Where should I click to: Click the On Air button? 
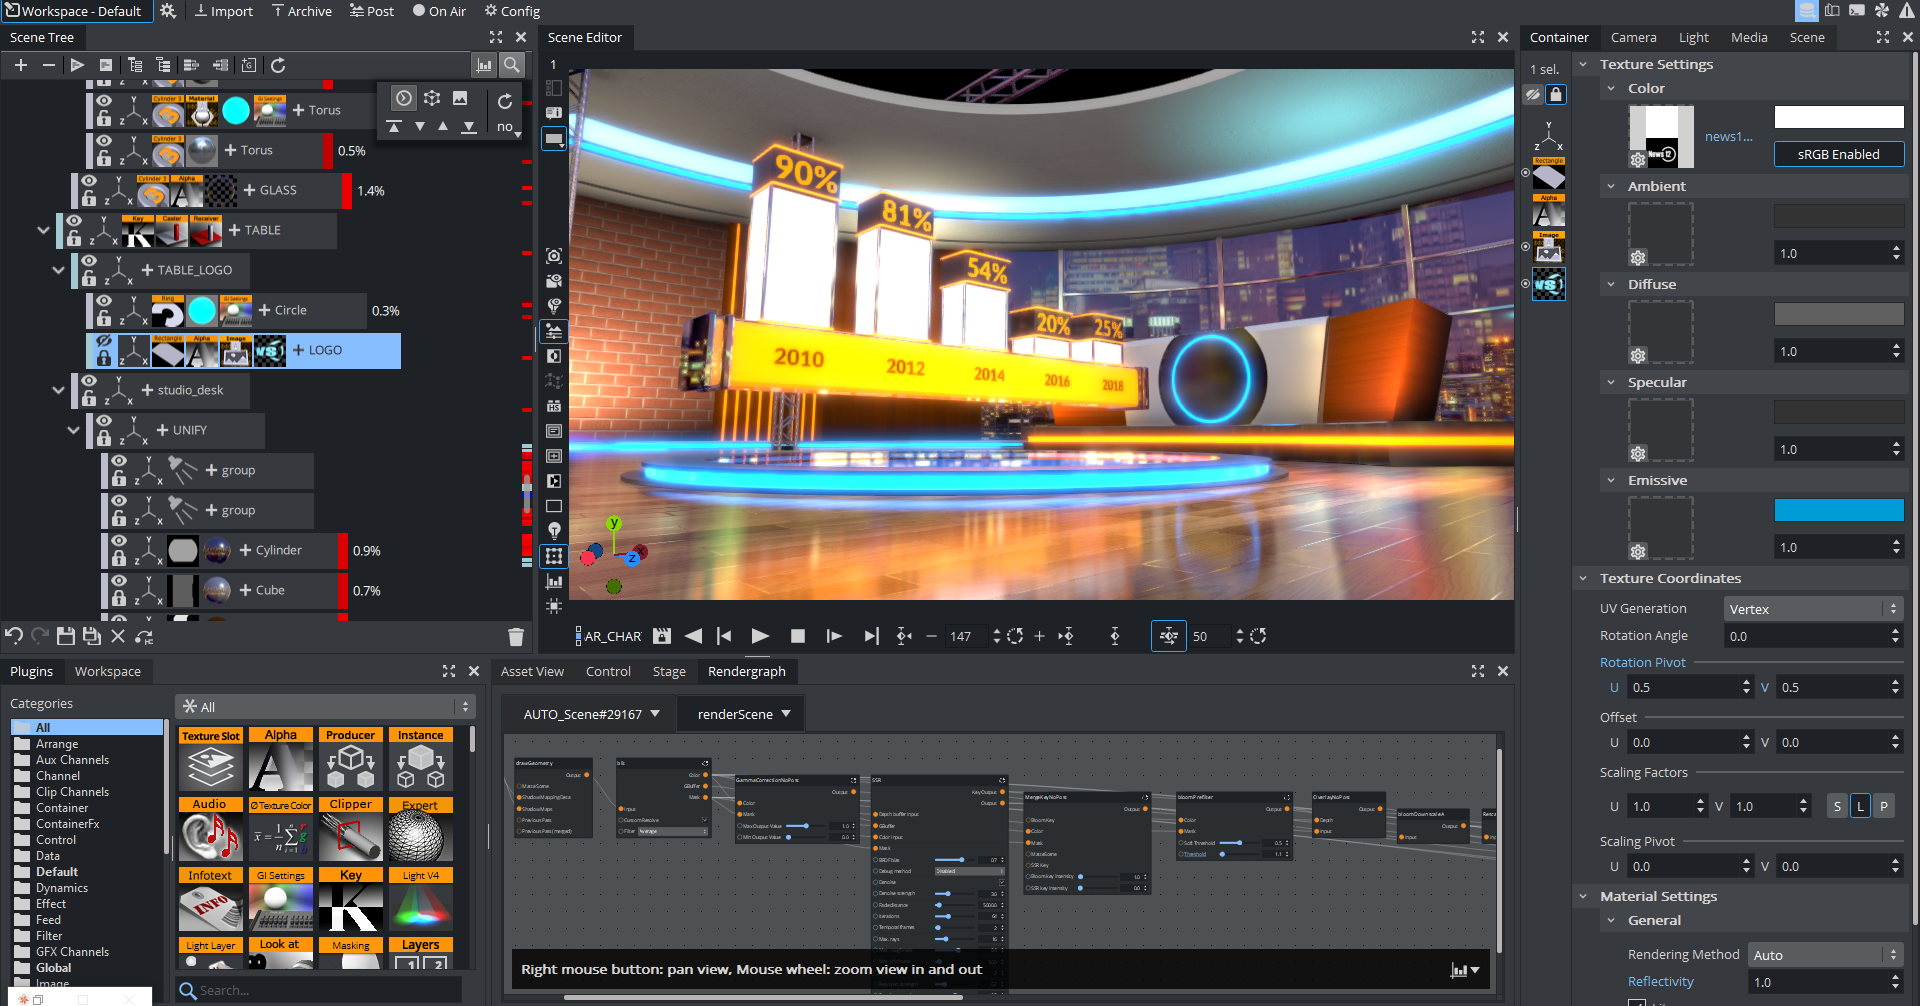point(439,11)
